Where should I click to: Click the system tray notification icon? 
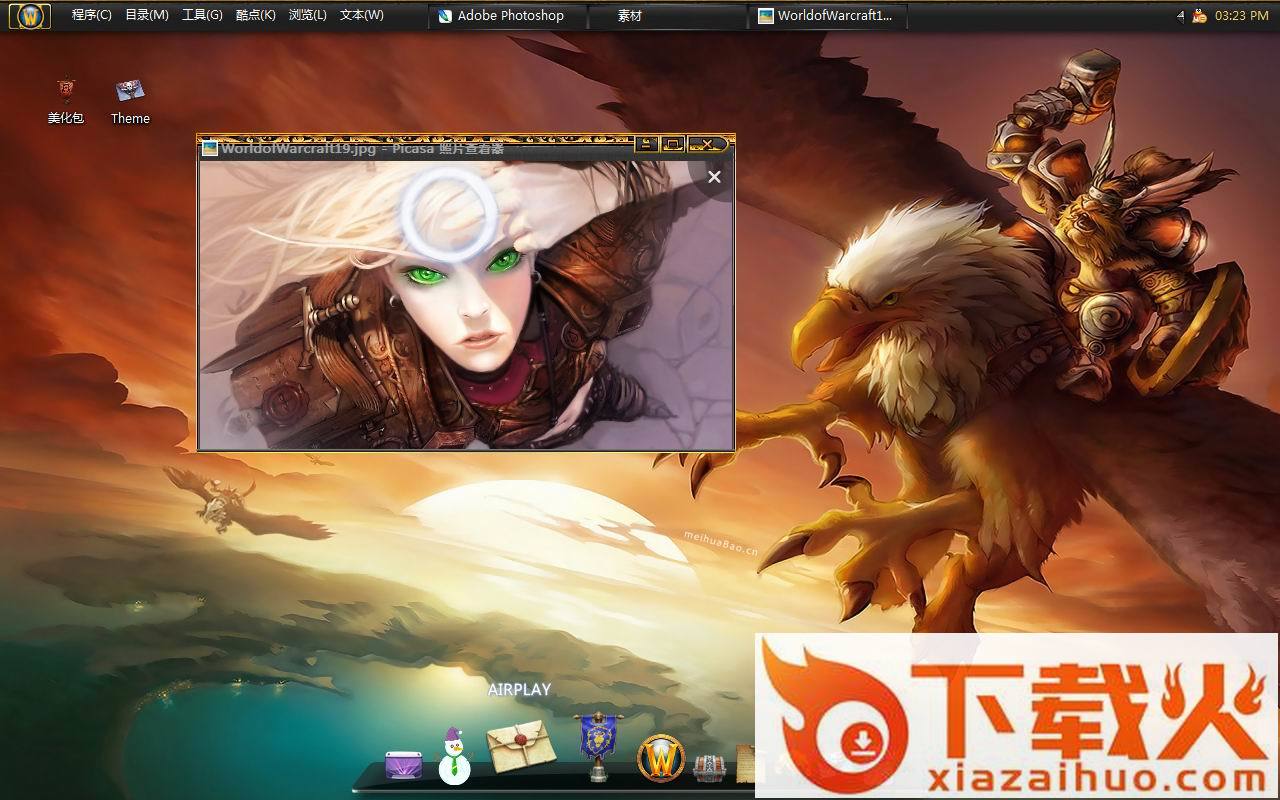(x=1199, y=15)
